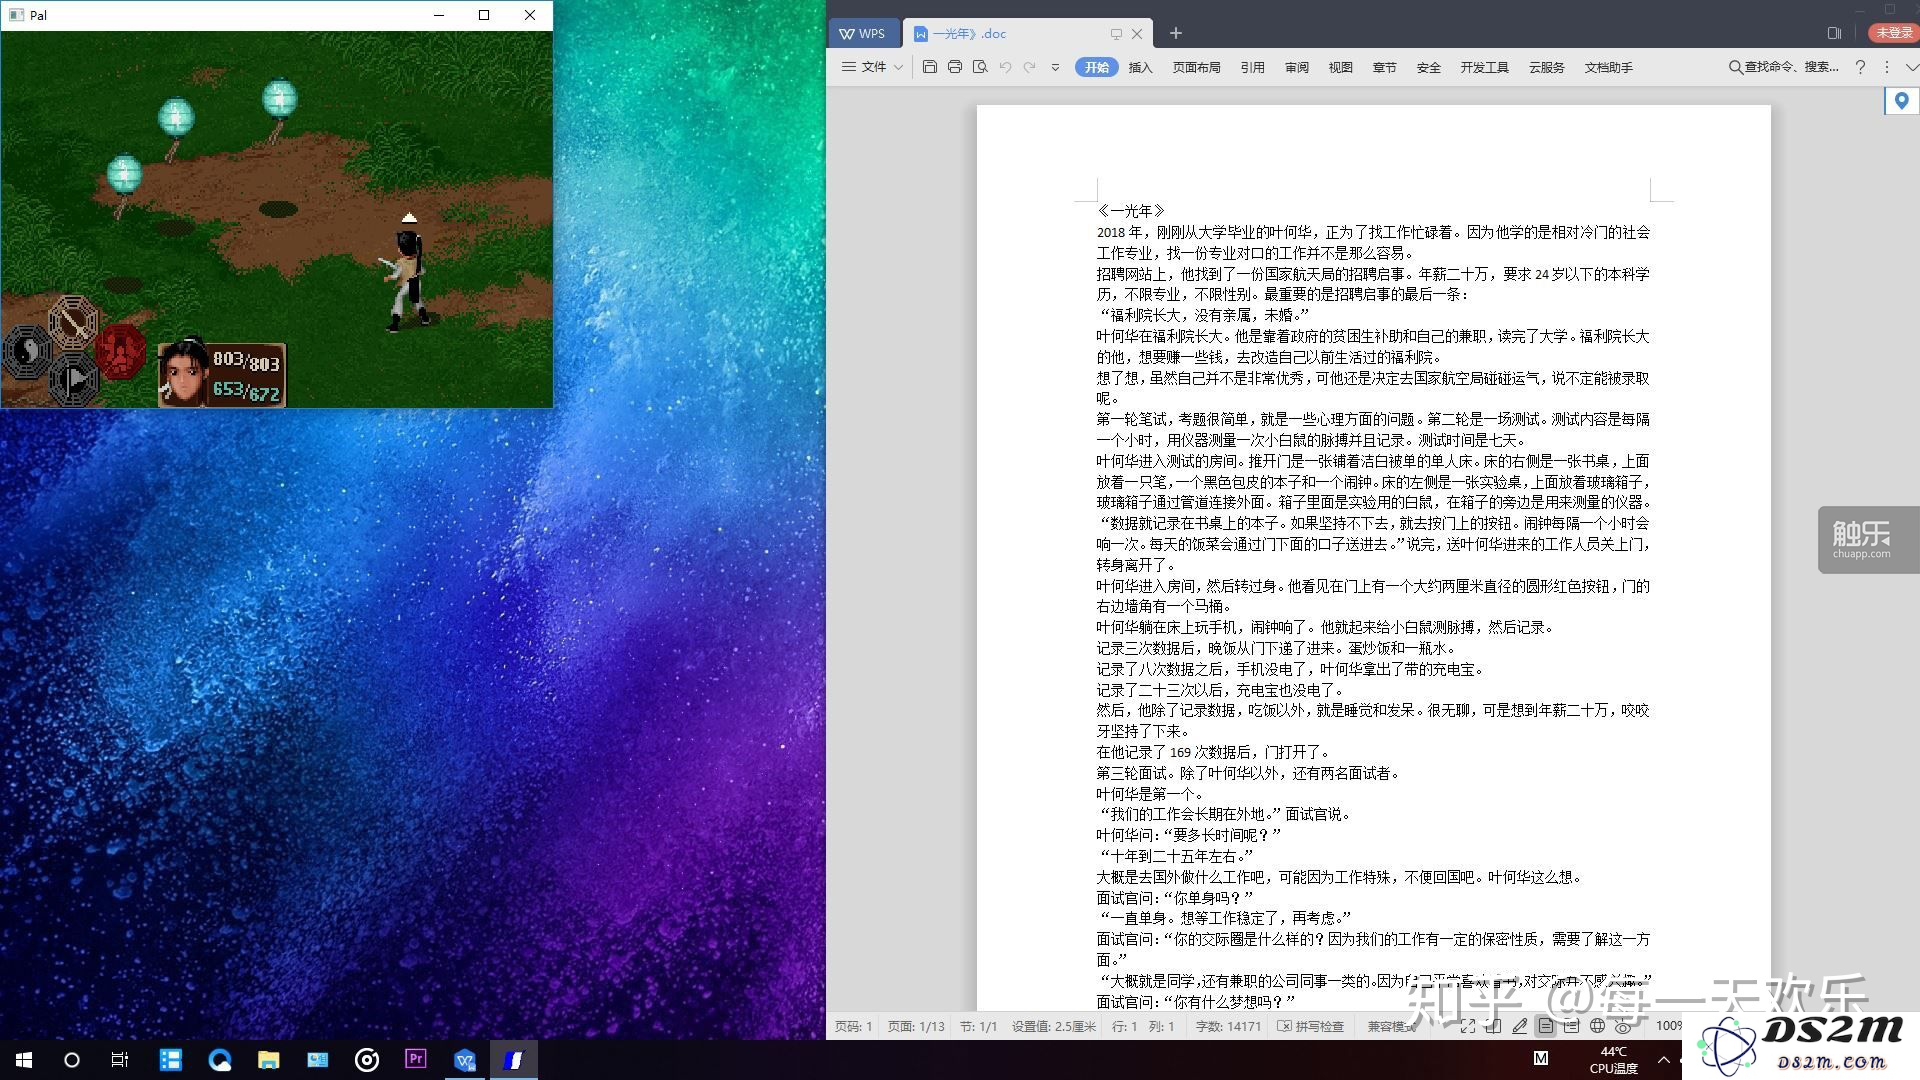Select outline view icon in WPS status bar
Viewport: 1920px width, 1080px height.
point(1571,1026)
